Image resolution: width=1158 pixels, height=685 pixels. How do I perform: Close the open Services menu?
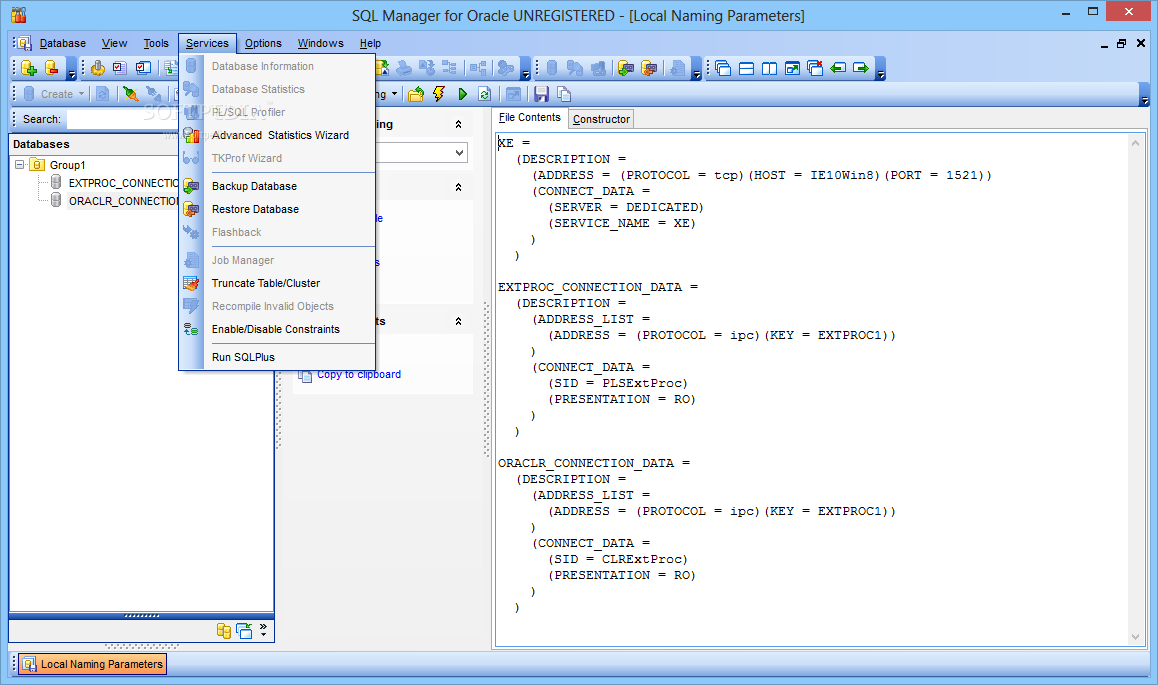click(208, 44)
